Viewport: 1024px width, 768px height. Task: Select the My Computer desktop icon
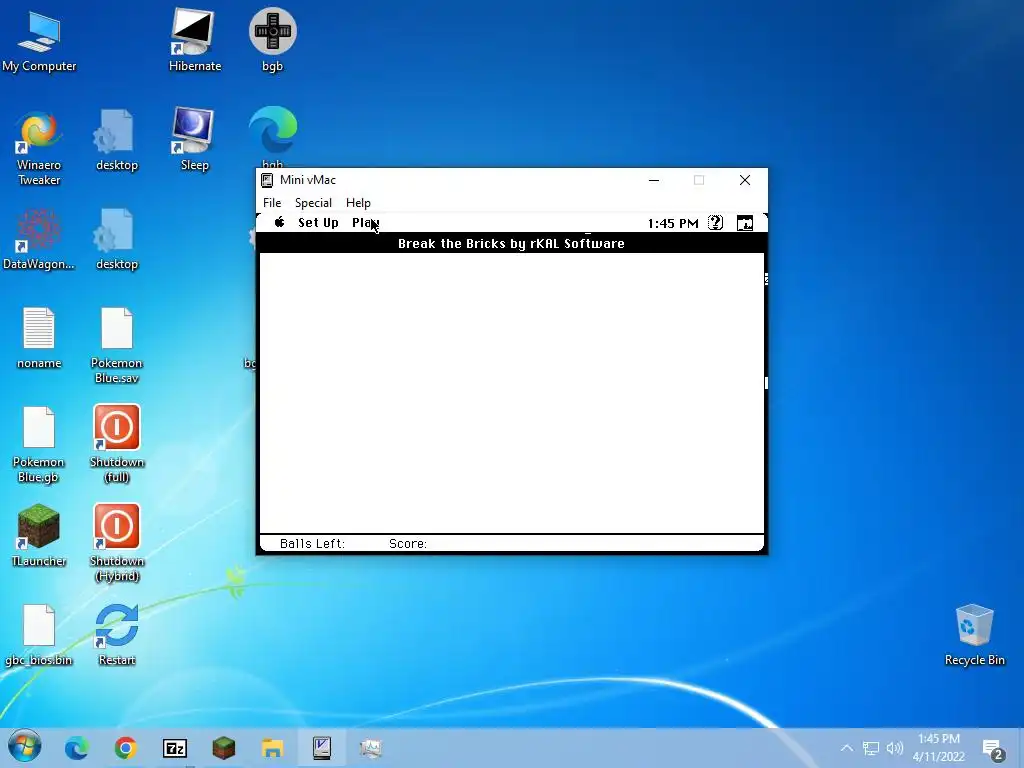(x=39, y=40)
